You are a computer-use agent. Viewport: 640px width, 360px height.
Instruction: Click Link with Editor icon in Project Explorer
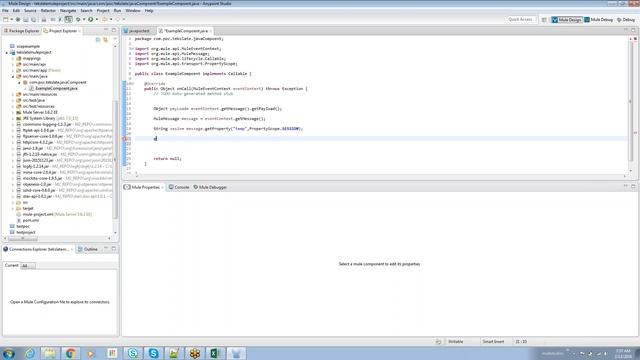pos(105,40)
